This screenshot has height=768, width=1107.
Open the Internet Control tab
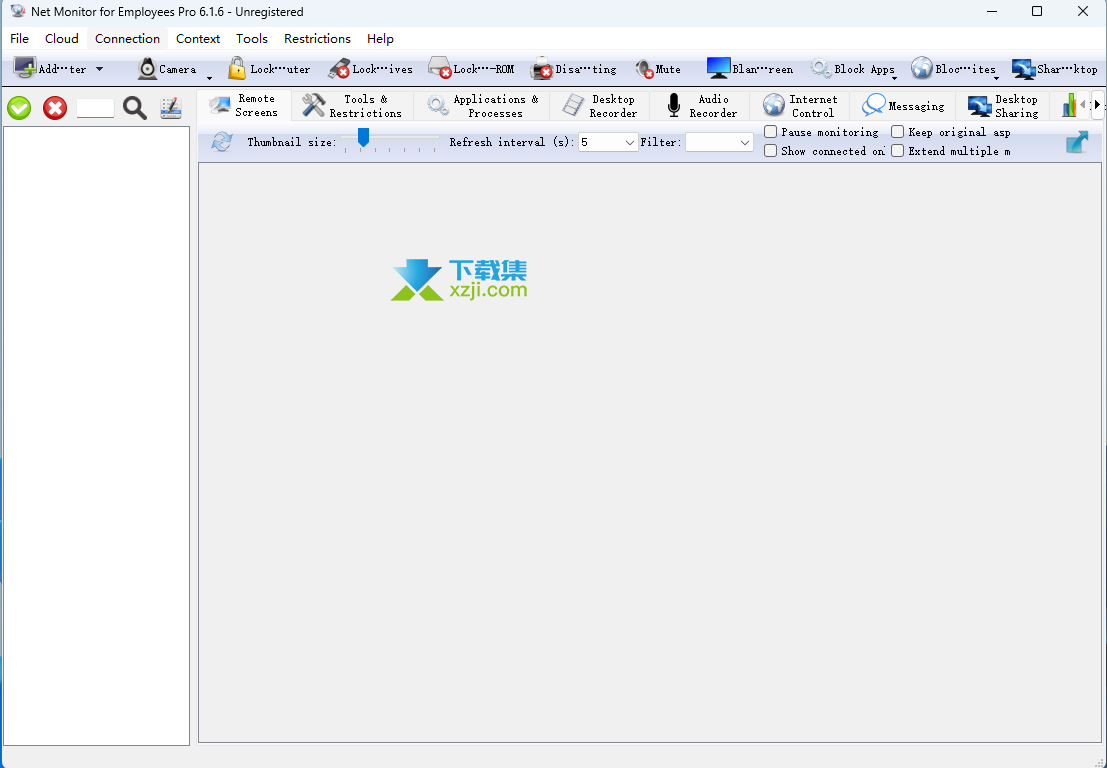click(800, 106)
